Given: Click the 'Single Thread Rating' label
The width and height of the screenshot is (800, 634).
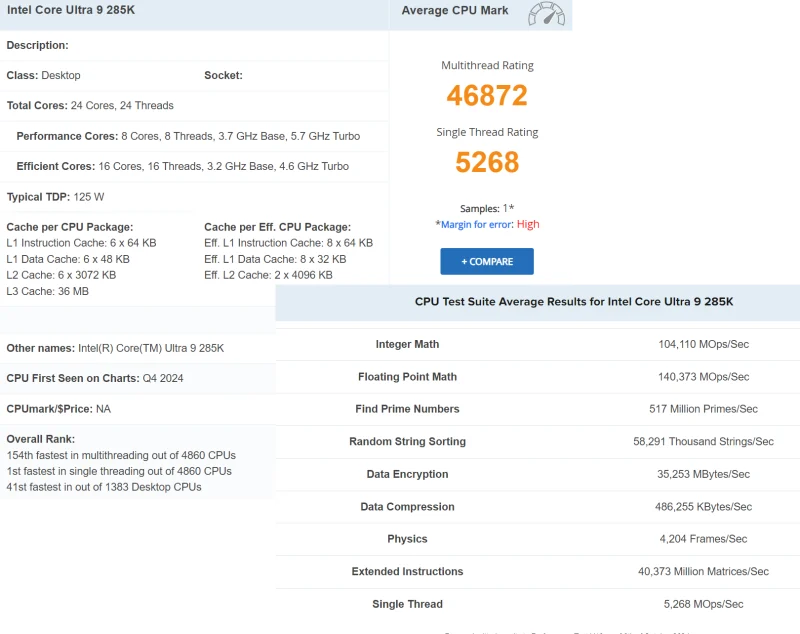Looking at the screenshot, I should 487,132.
